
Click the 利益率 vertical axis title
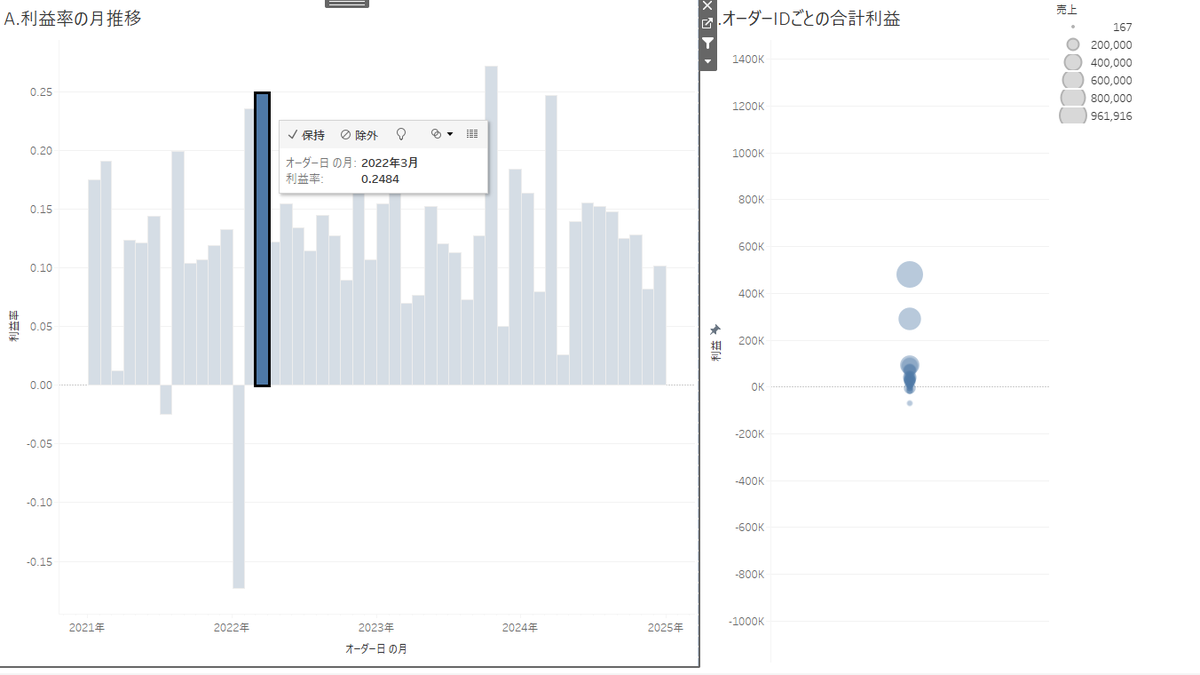tap(13, 326)
